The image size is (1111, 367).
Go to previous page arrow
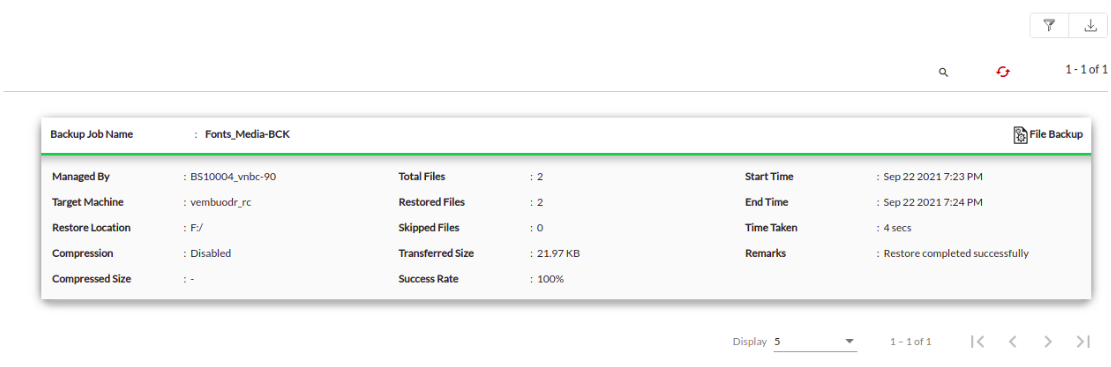tap(1013, 341)
